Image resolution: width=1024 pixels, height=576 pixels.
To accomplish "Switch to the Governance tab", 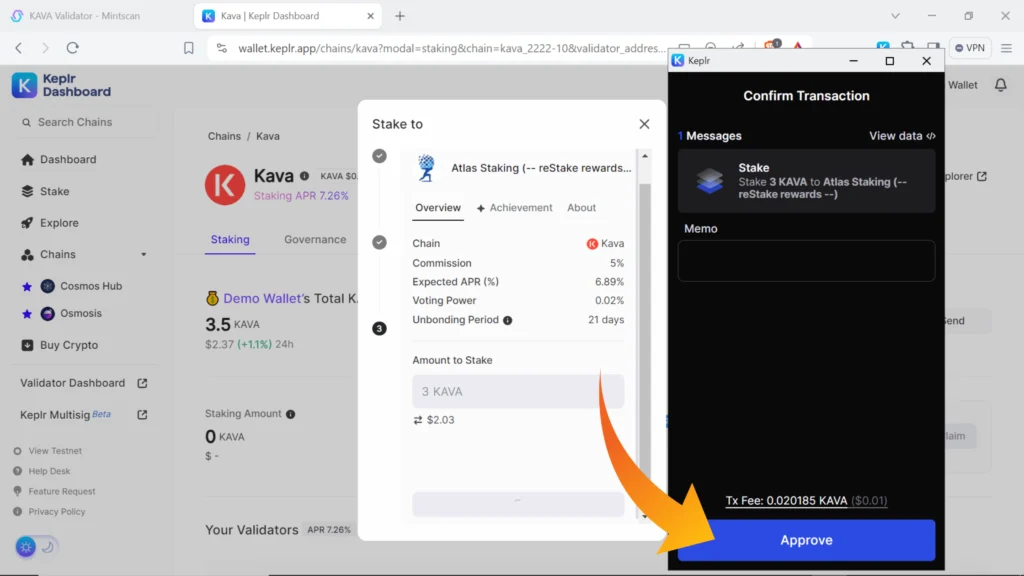I will (x=315, y=240).
